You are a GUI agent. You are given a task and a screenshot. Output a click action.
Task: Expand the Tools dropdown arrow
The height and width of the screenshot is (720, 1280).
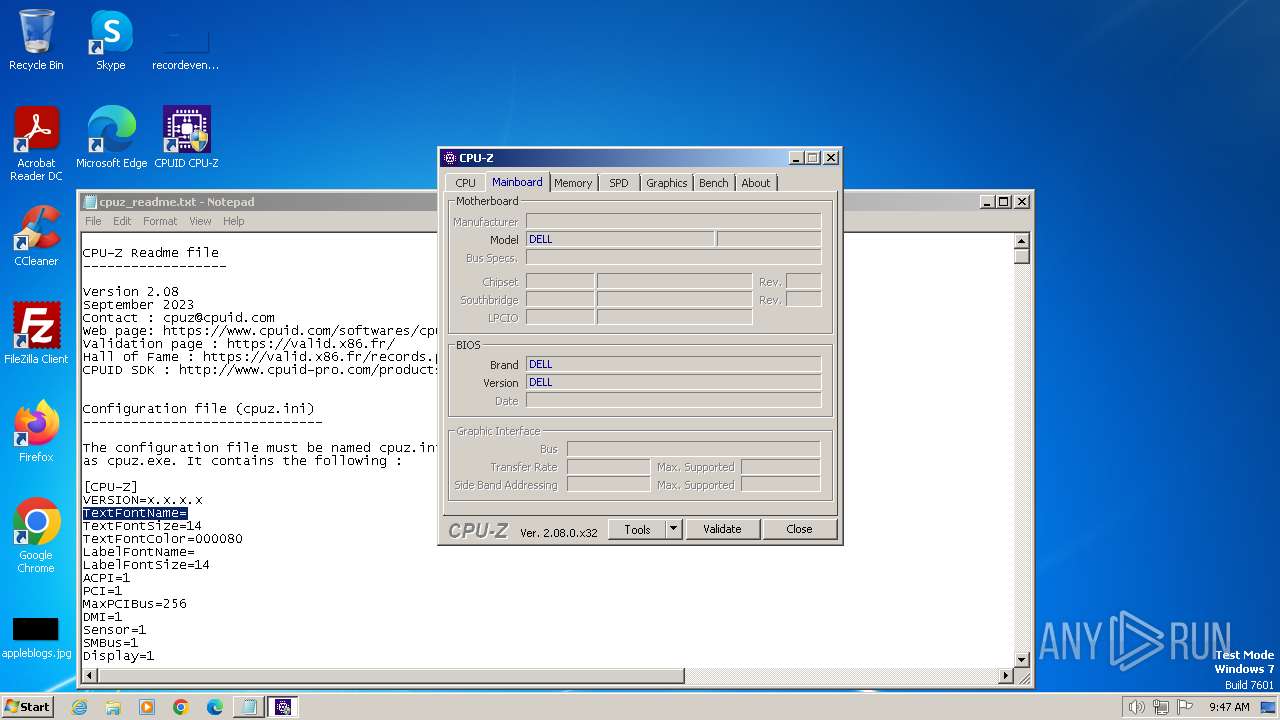[x=674, y=530]
